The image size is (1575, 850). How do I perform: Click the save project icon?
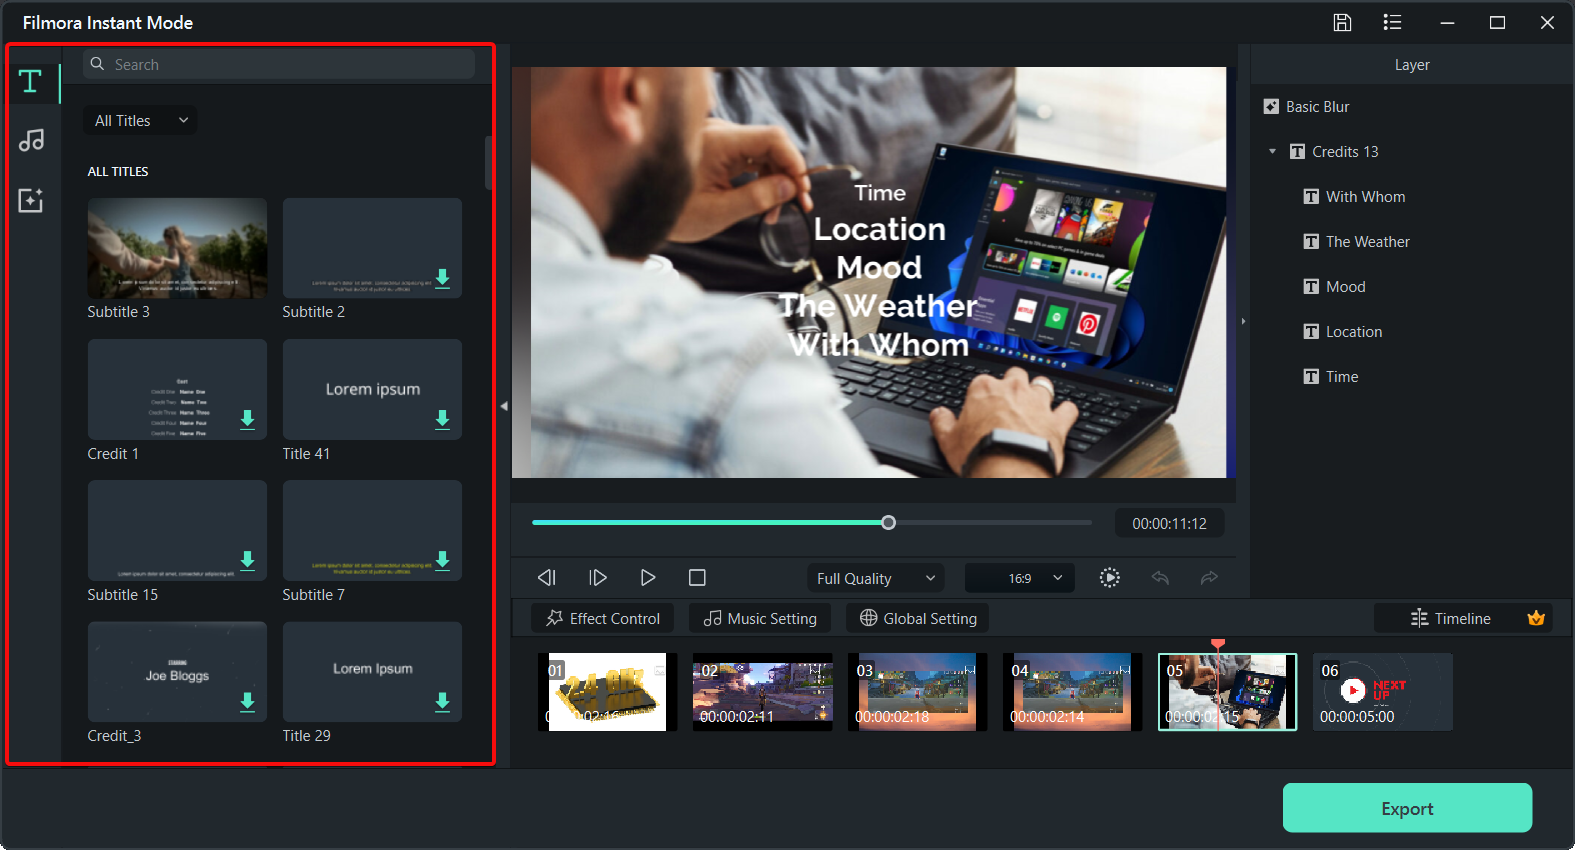(1342, 22)
